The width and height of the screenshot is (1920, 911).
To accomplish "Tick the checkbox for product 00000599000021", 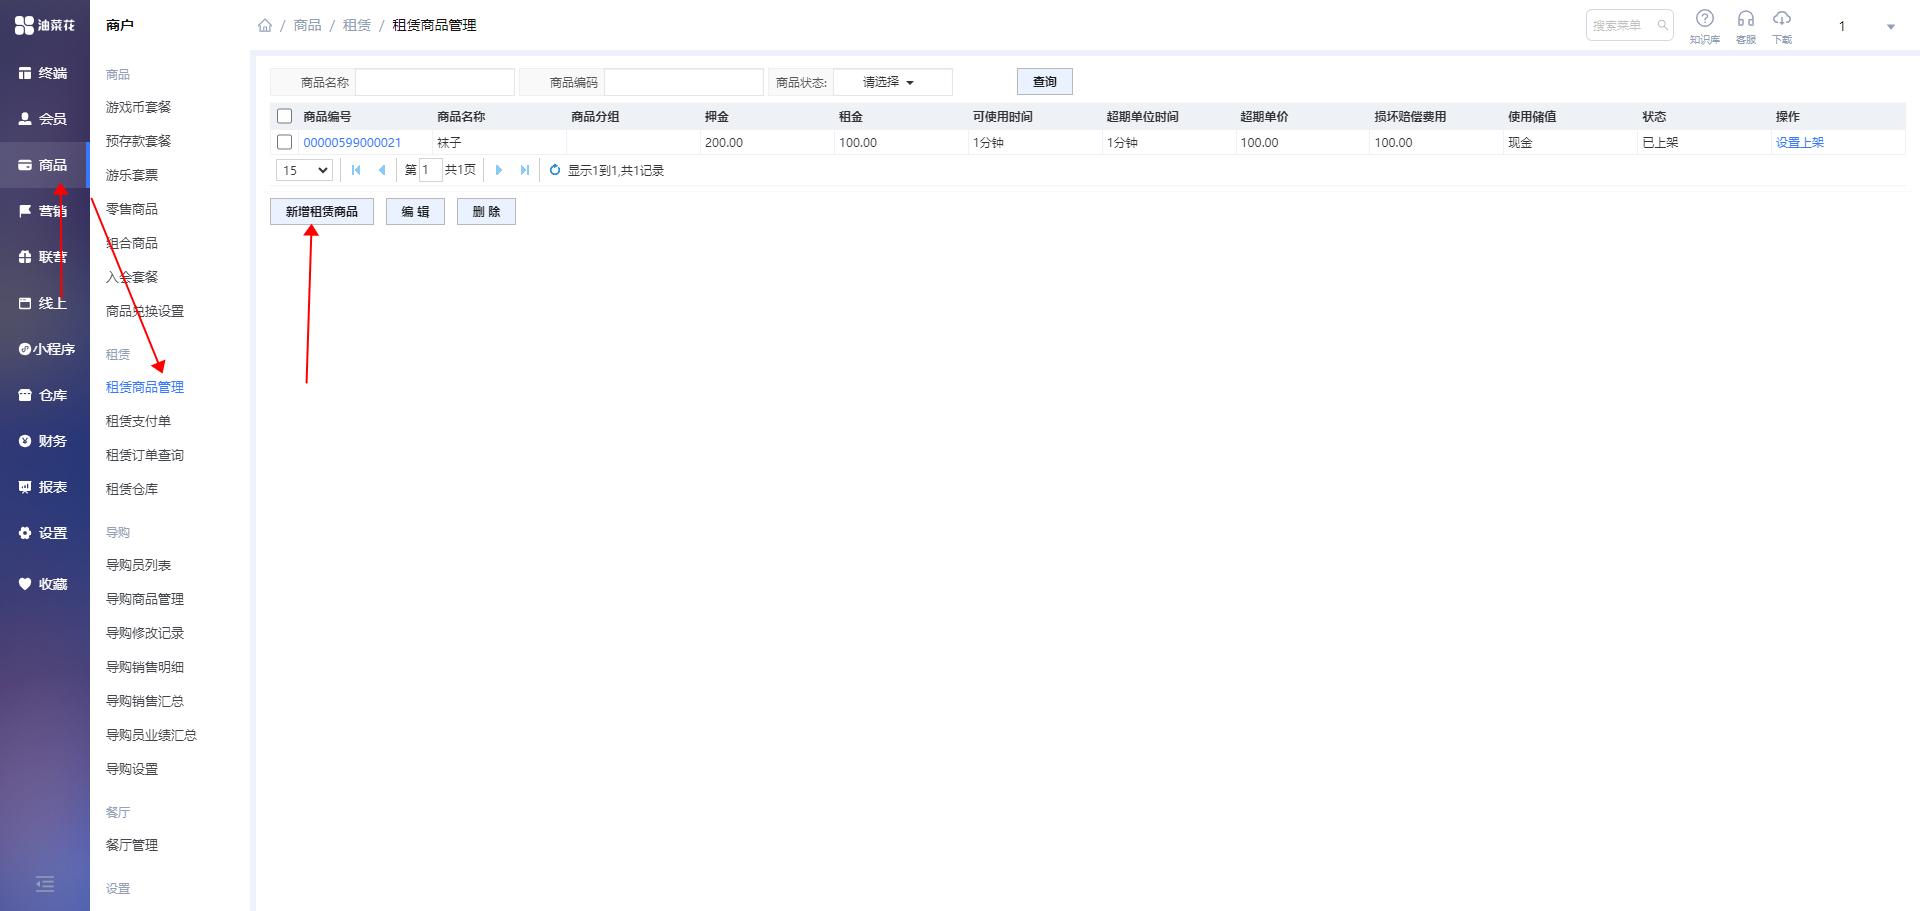I will coord(285,142).
